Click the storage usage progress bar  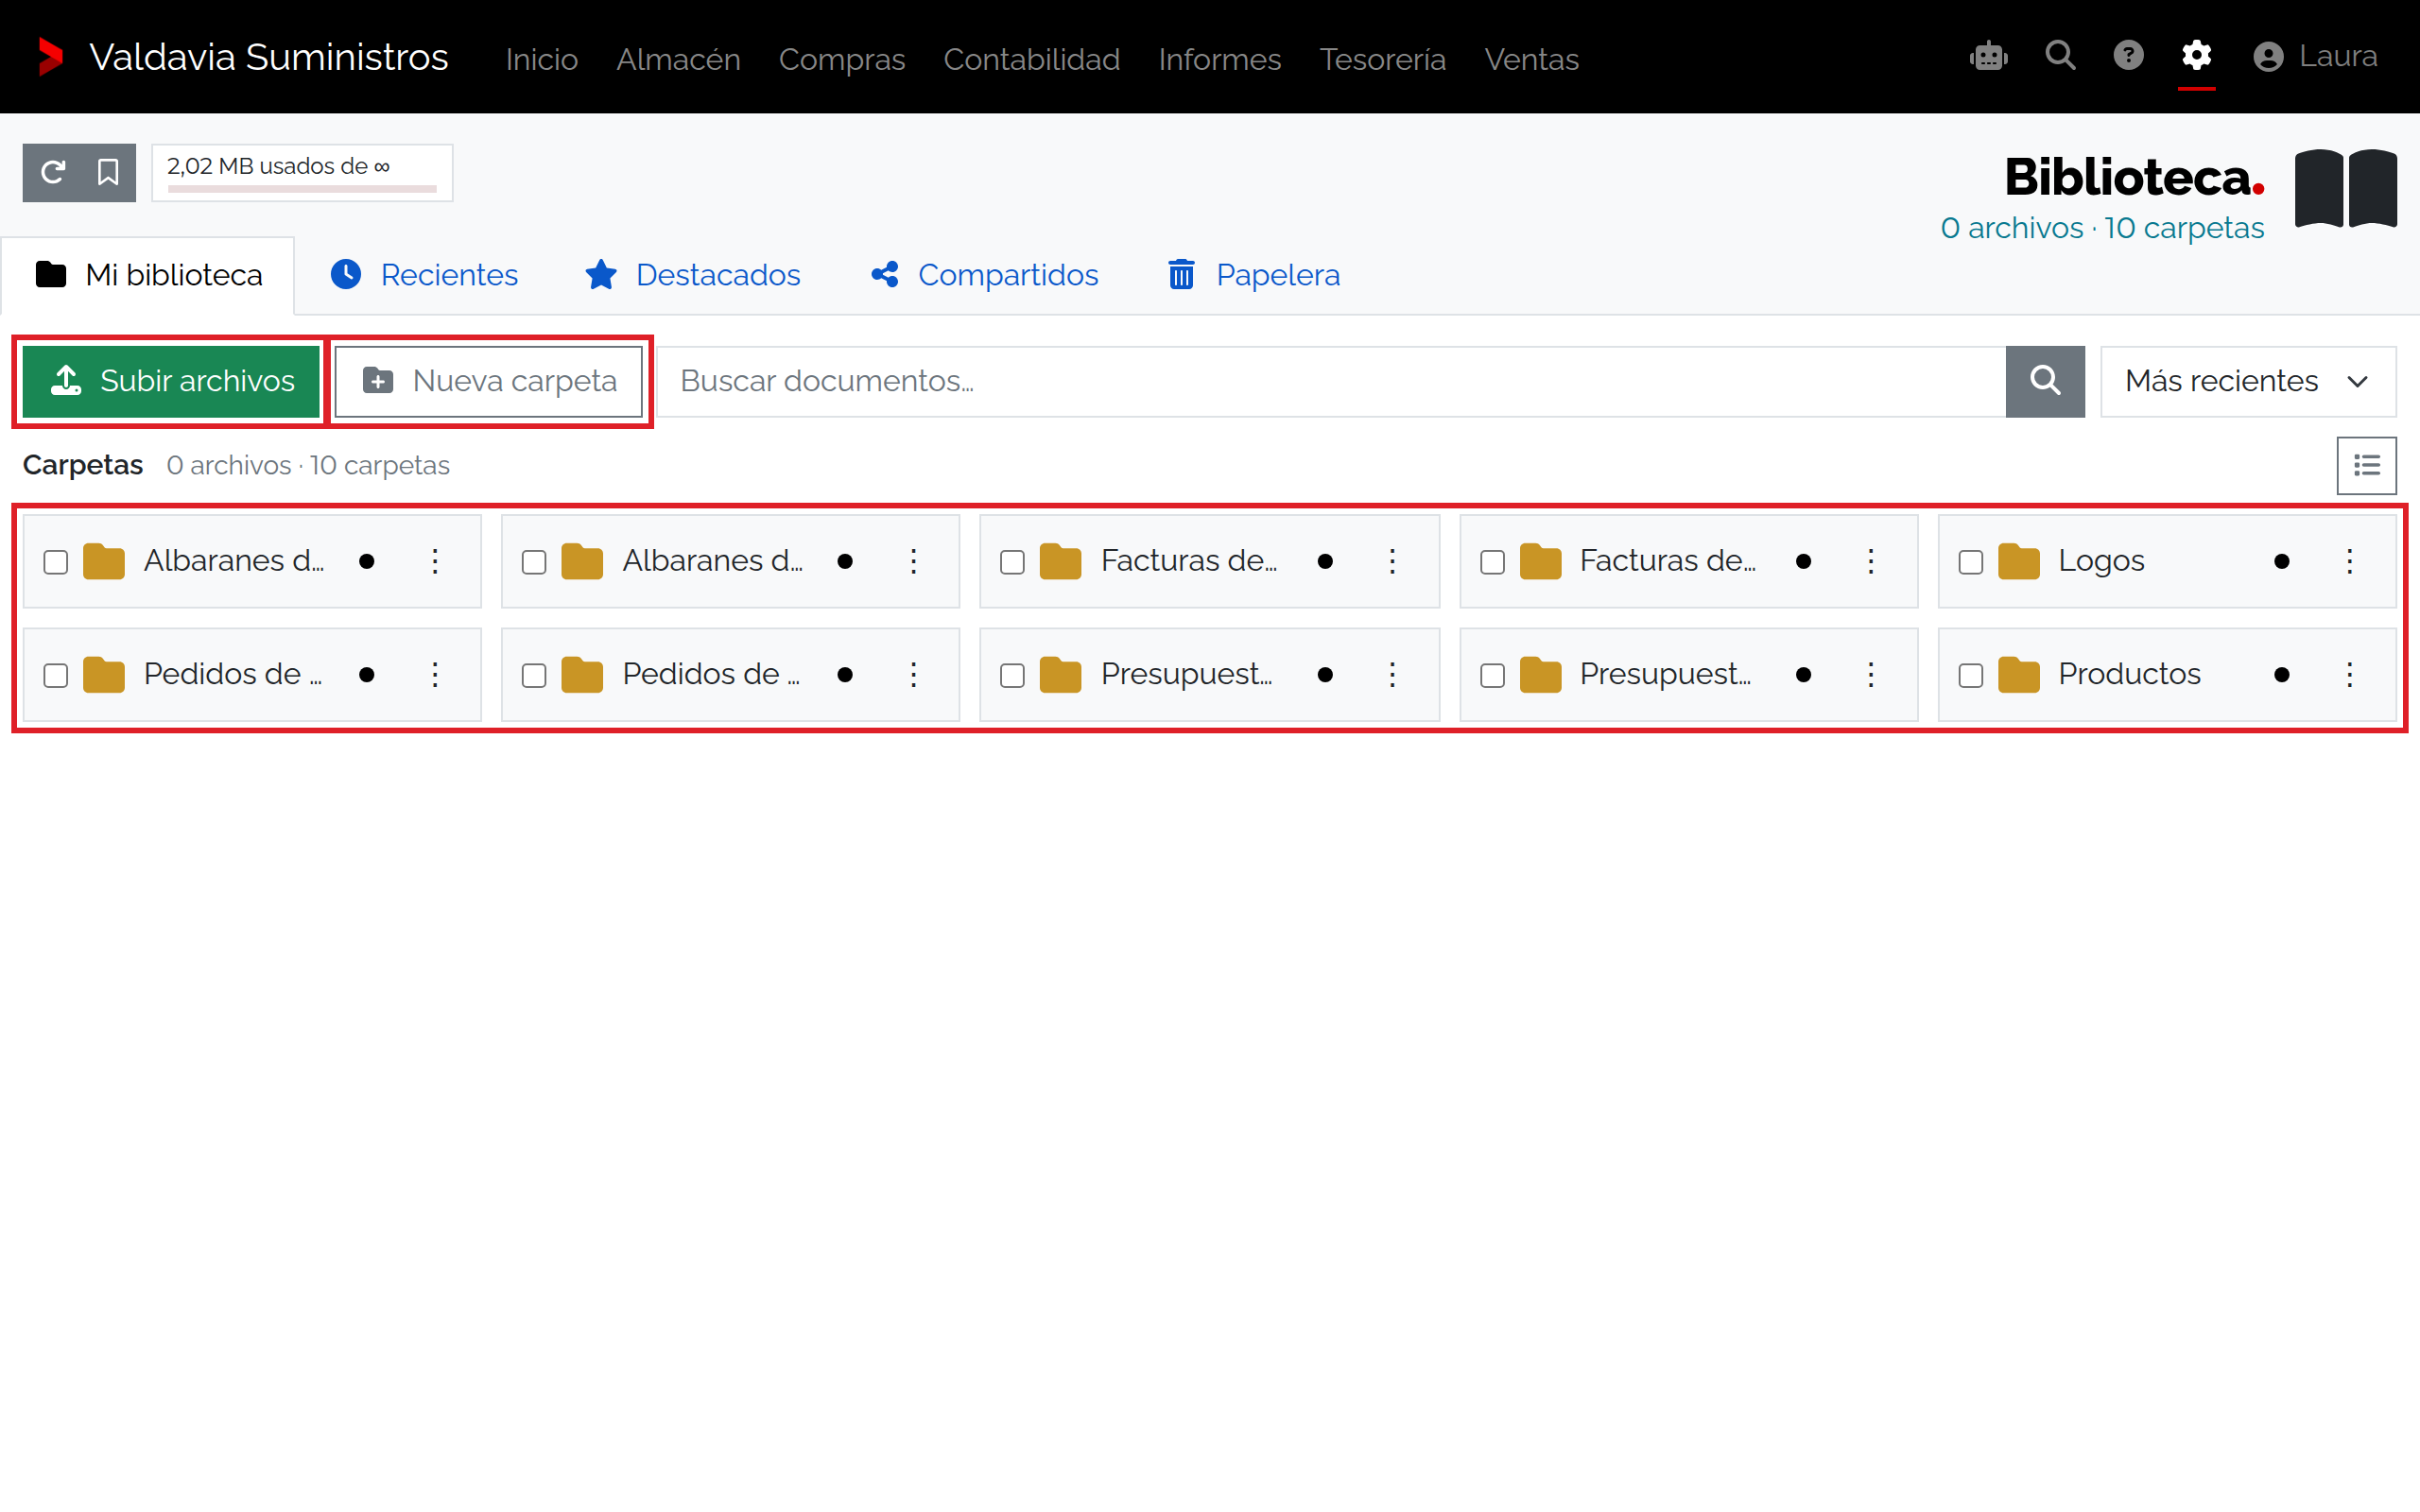tap(302, 188)
